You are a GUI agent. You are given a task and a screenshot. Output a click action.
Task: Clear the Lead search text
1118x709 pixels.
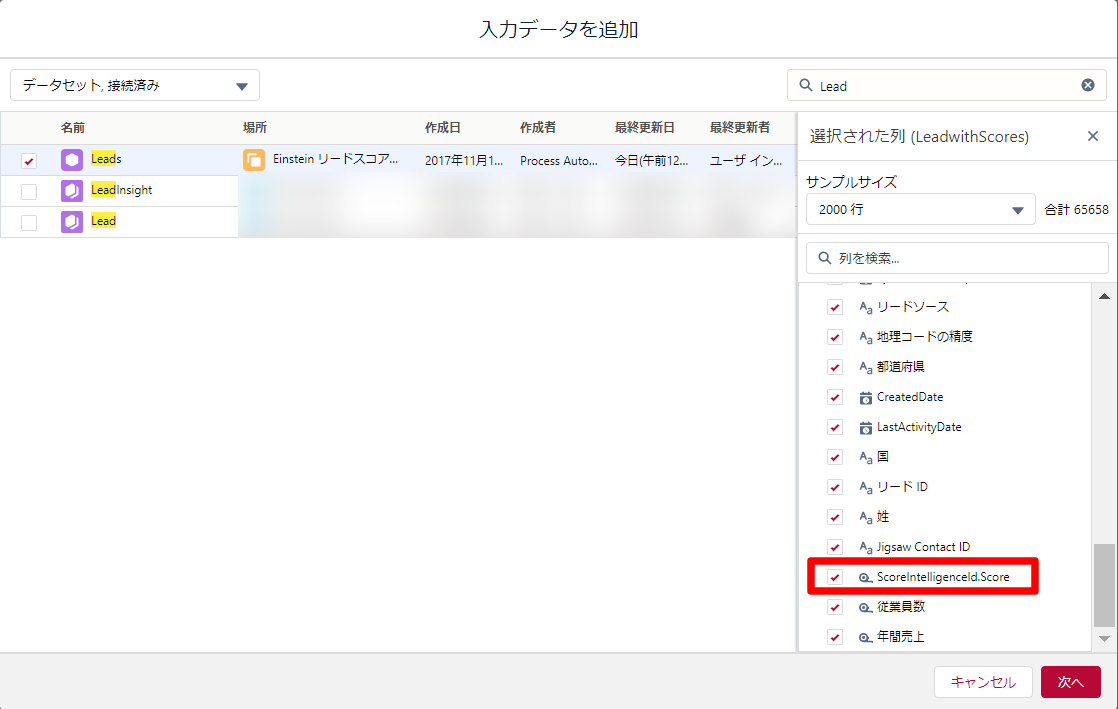(x=1088, y=86)
